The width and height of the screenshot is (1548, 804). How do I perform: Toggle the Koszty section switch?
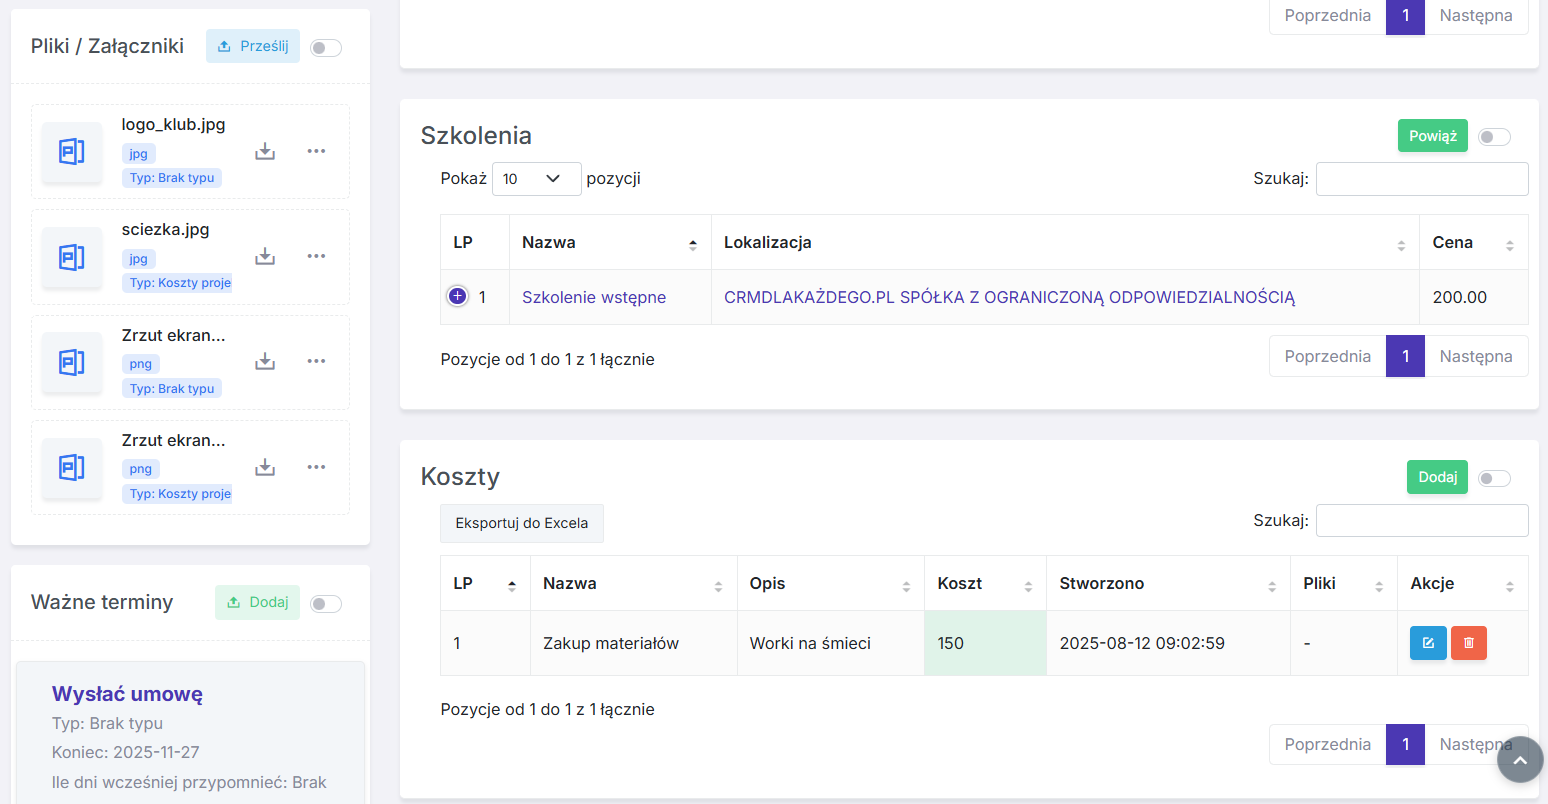pyautogui.click(x=1494, y=479)
